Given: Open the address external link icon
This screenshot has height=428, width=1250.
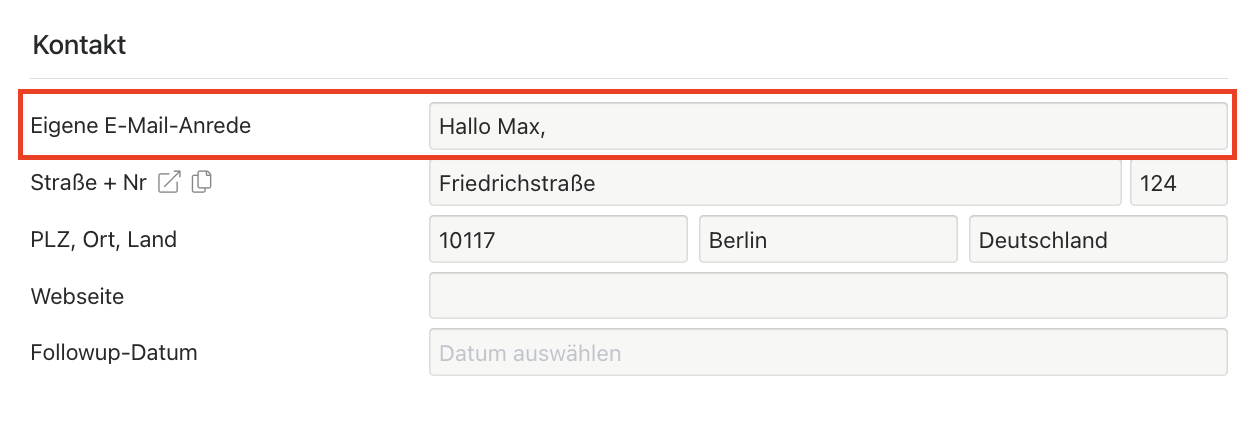Looking at the screenshot, I should 171,182.
